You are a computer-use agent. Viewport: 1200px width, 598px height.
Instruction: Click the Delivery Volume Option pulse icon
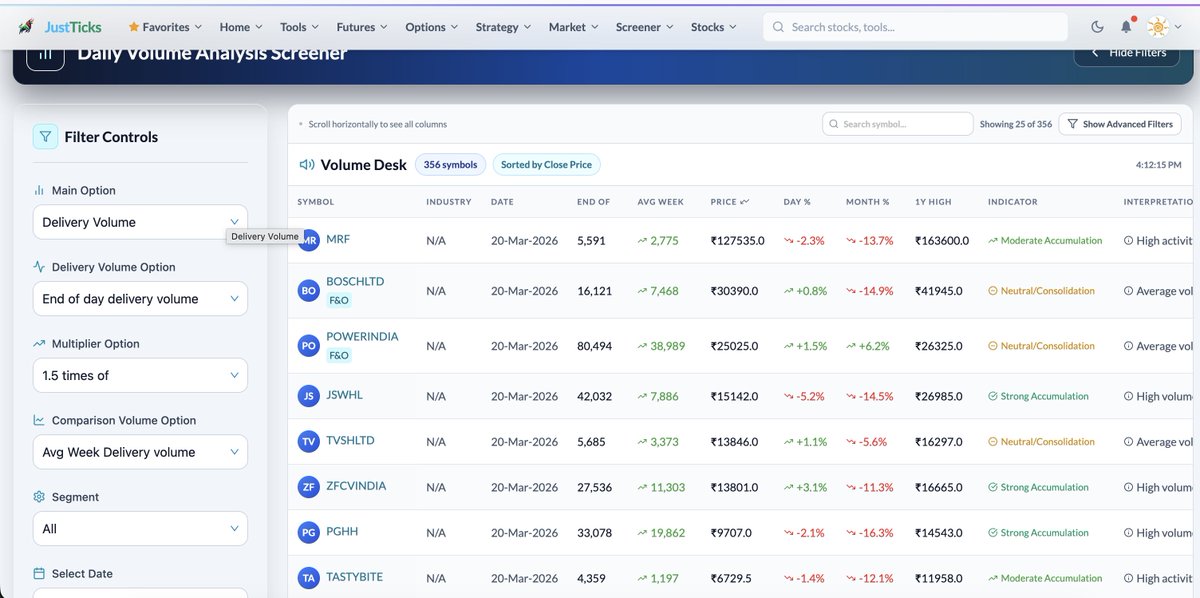coord(39,267)
